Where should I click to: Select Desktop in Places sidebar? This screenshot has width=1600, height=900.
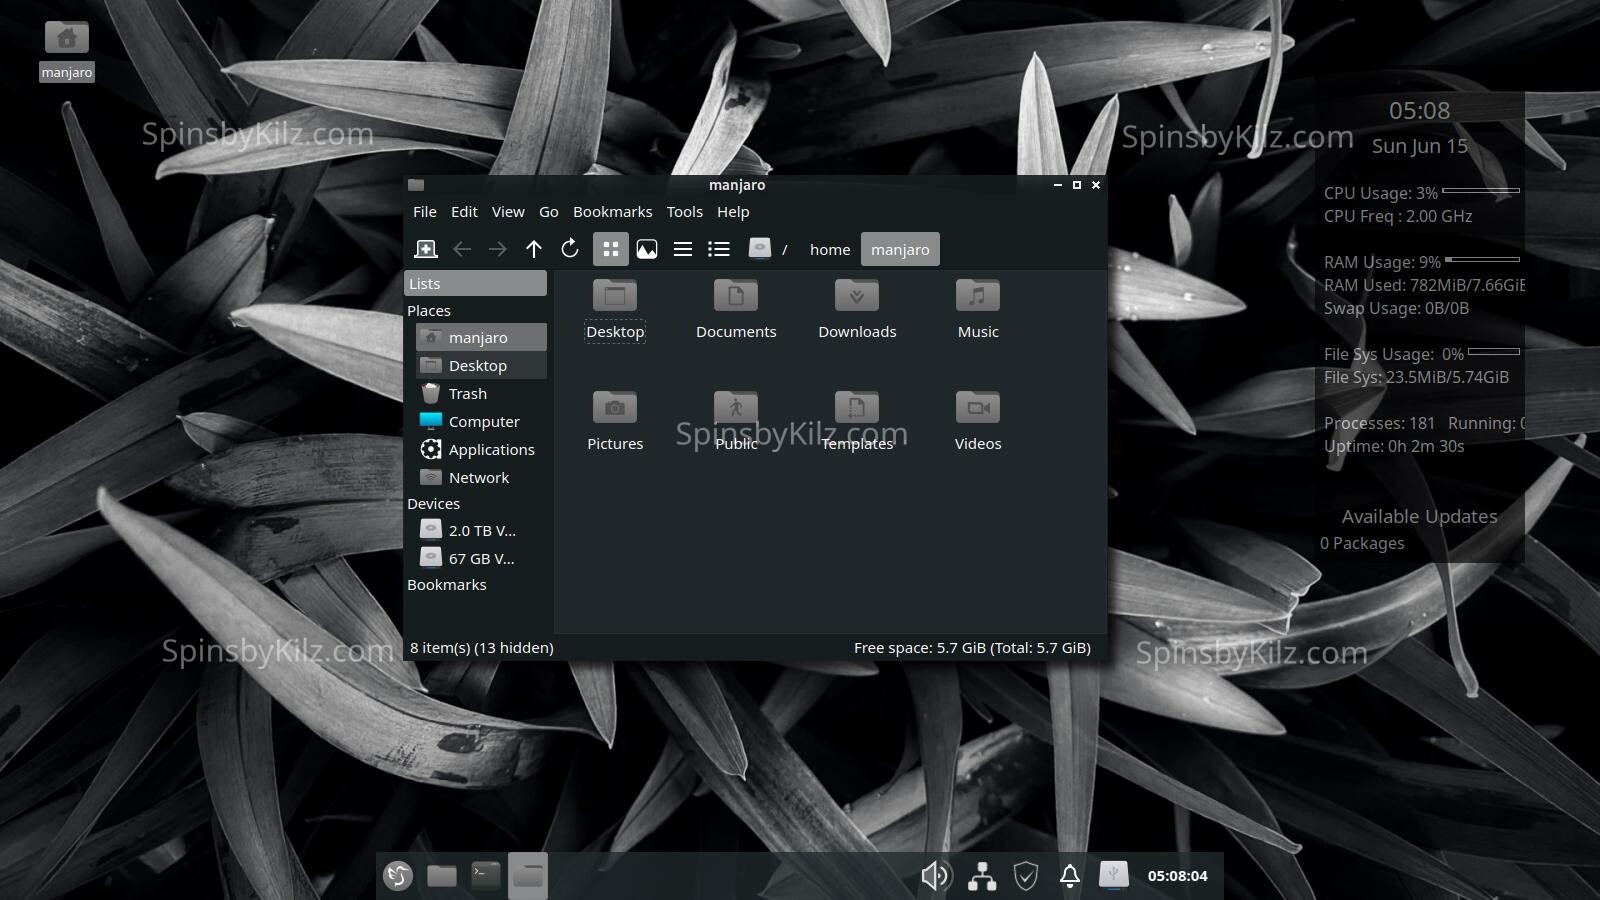click(481, 365)
